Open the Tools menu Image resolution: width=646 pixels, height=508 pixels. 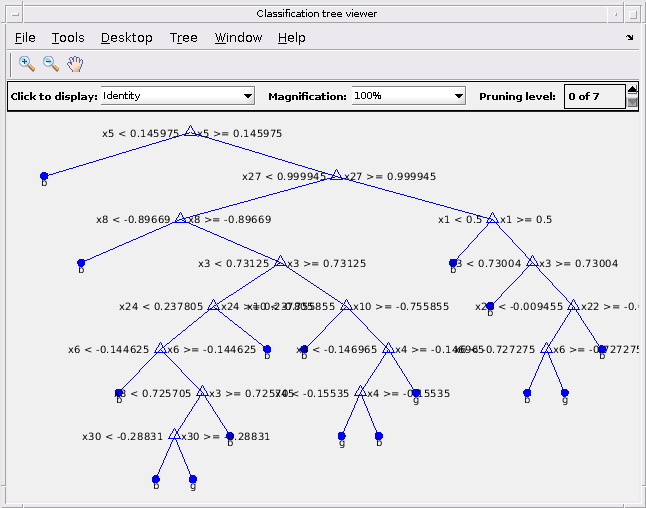coord(68,37)
